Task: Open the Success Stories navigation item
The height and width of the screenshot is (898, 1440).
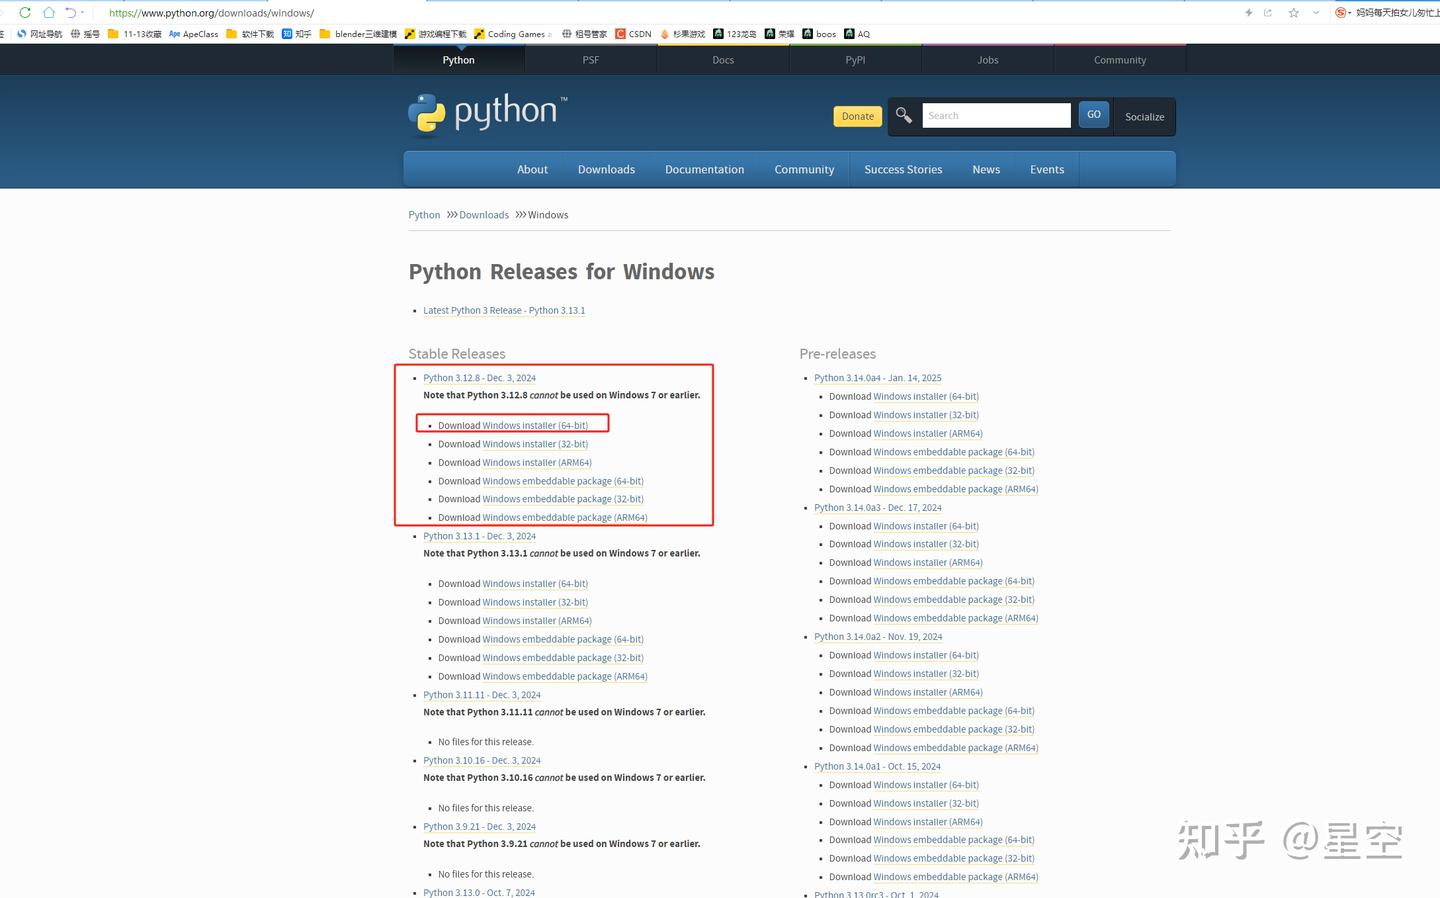Action: (903, 169)
